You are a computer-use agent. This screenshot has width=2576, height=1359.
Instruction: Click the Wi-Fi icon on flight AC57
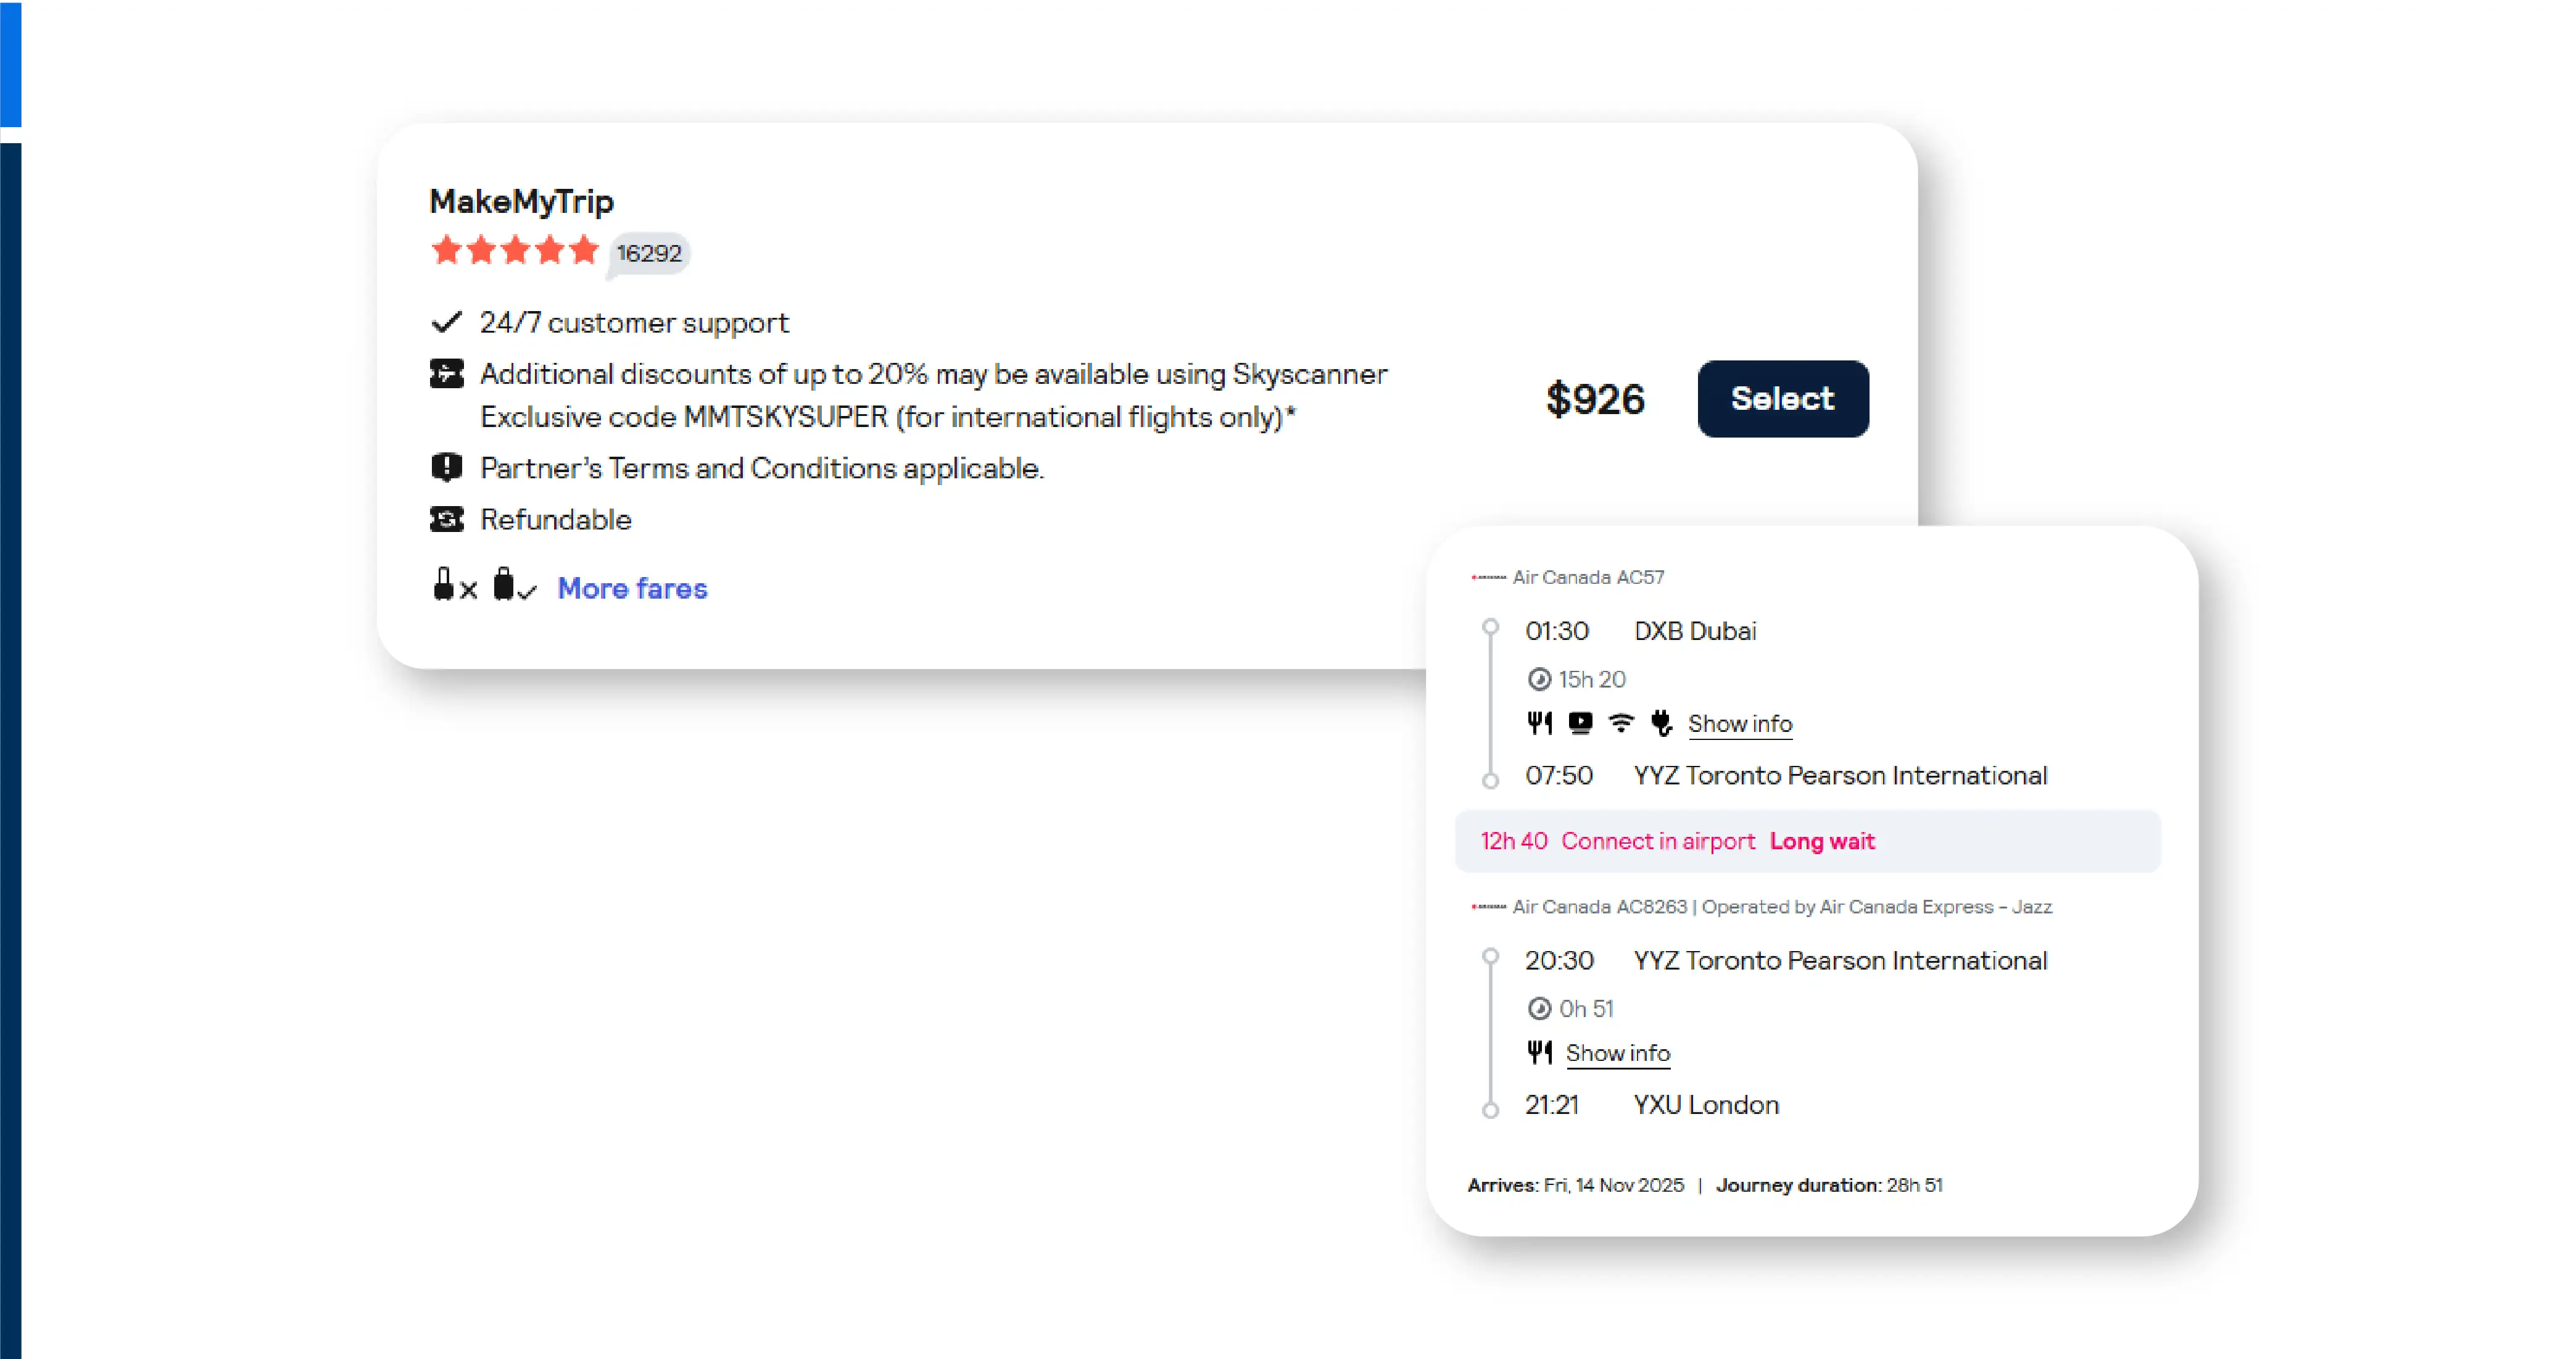point(1621,722)
